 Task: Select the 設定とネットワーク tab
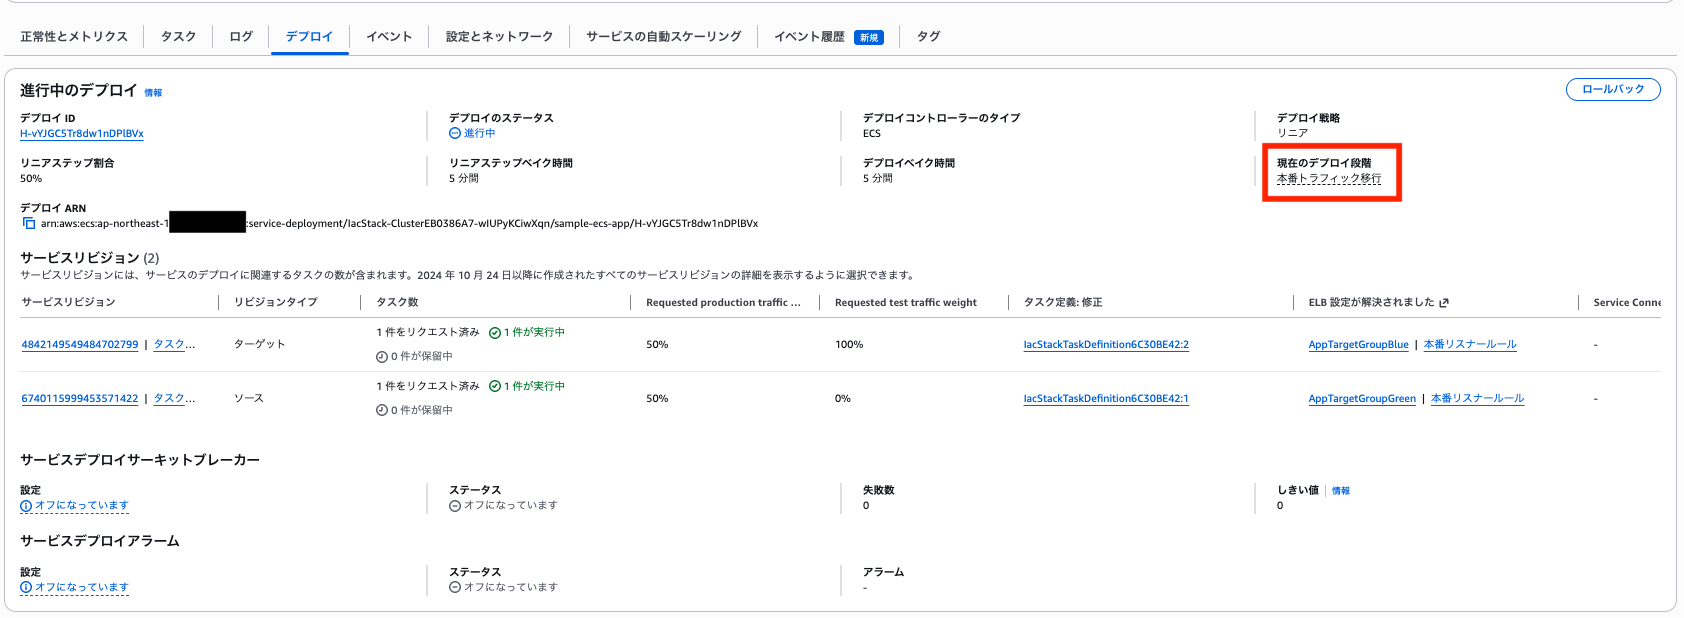[499, 37]
